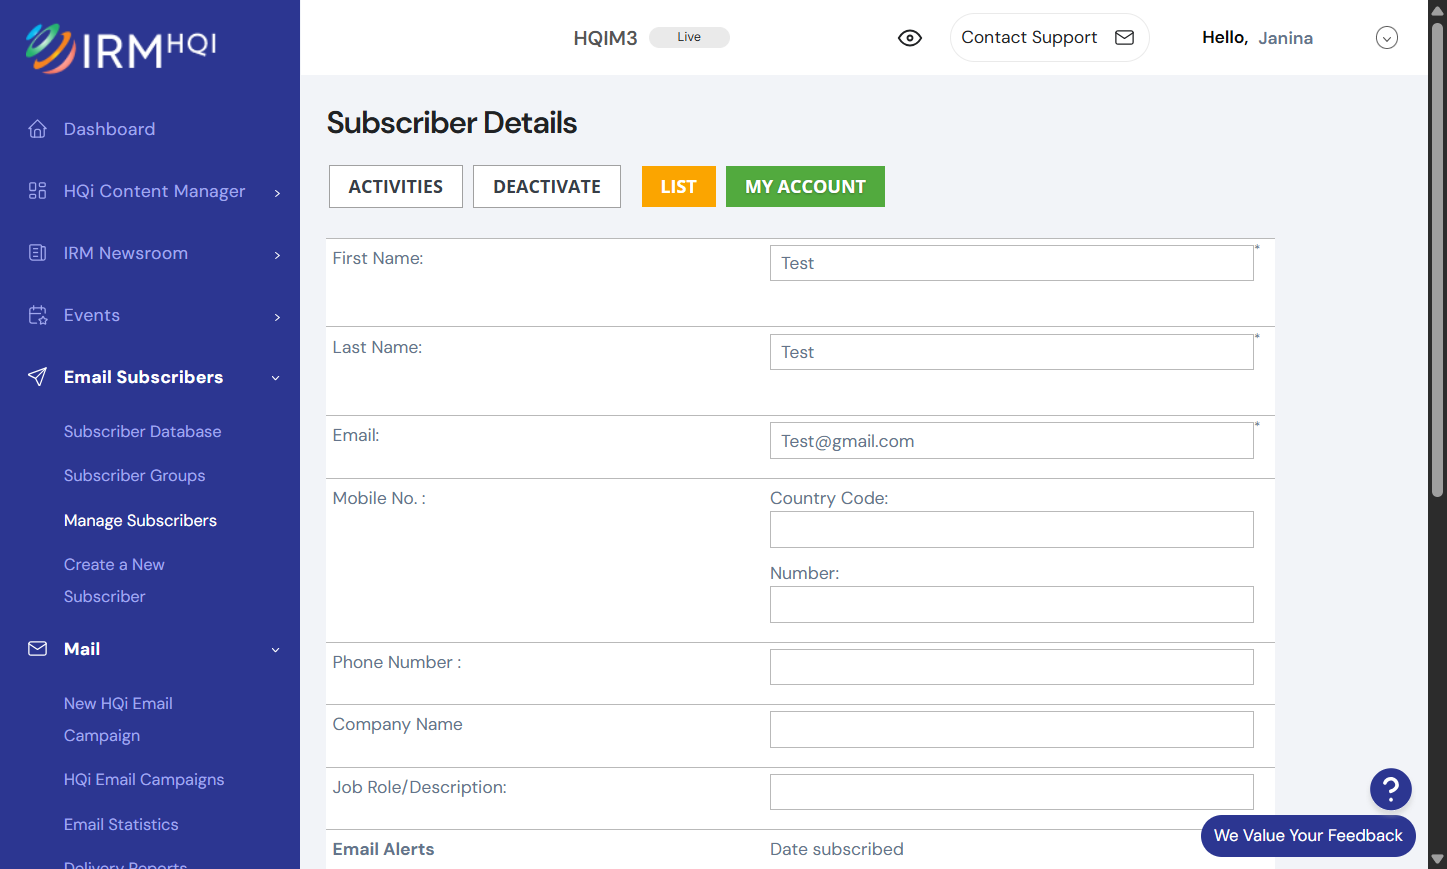Viewport: 1447px width, 869px height.
Task: Focus the Company Name field
Action: (1012, 730)
